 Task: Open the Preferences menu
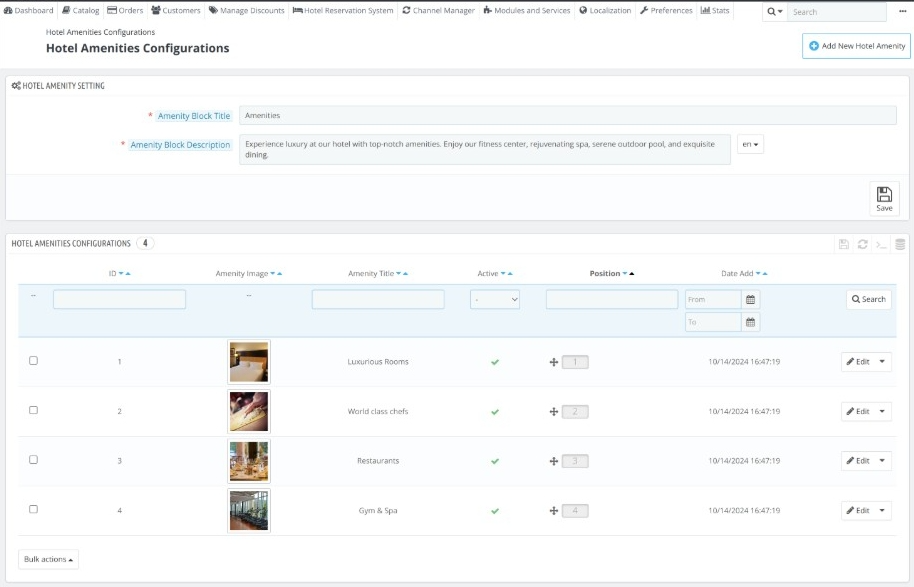(666, 10)
